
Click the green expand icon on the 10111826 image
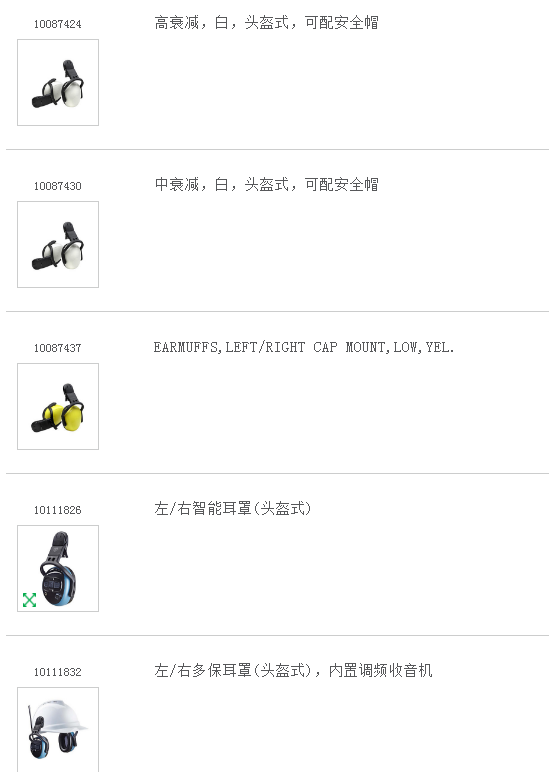click(30, 600)
